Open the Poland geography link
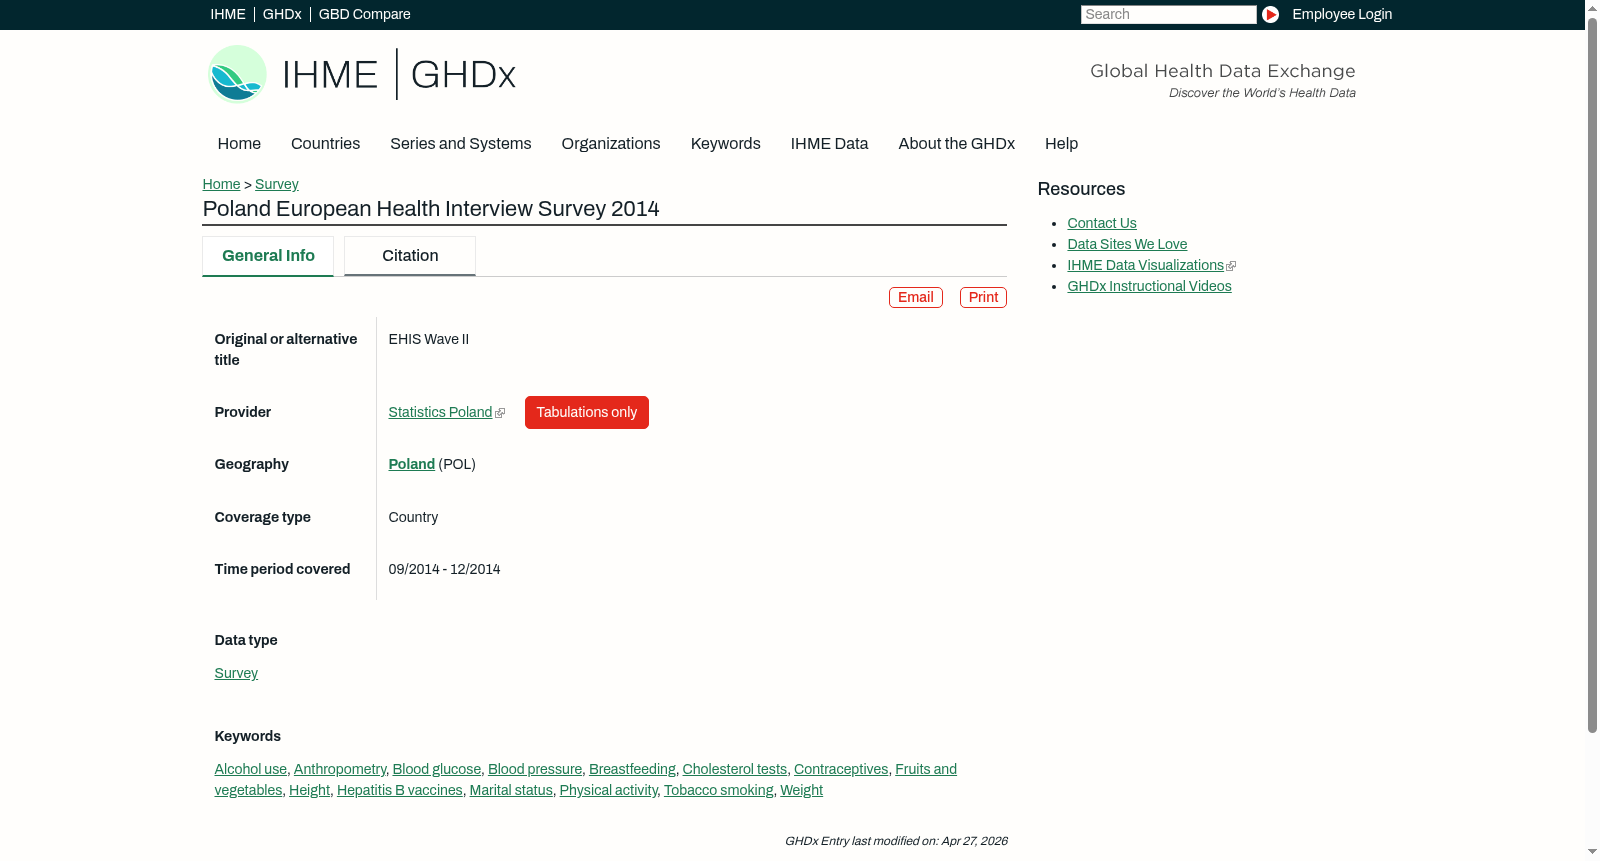 [x=411, y=465]
